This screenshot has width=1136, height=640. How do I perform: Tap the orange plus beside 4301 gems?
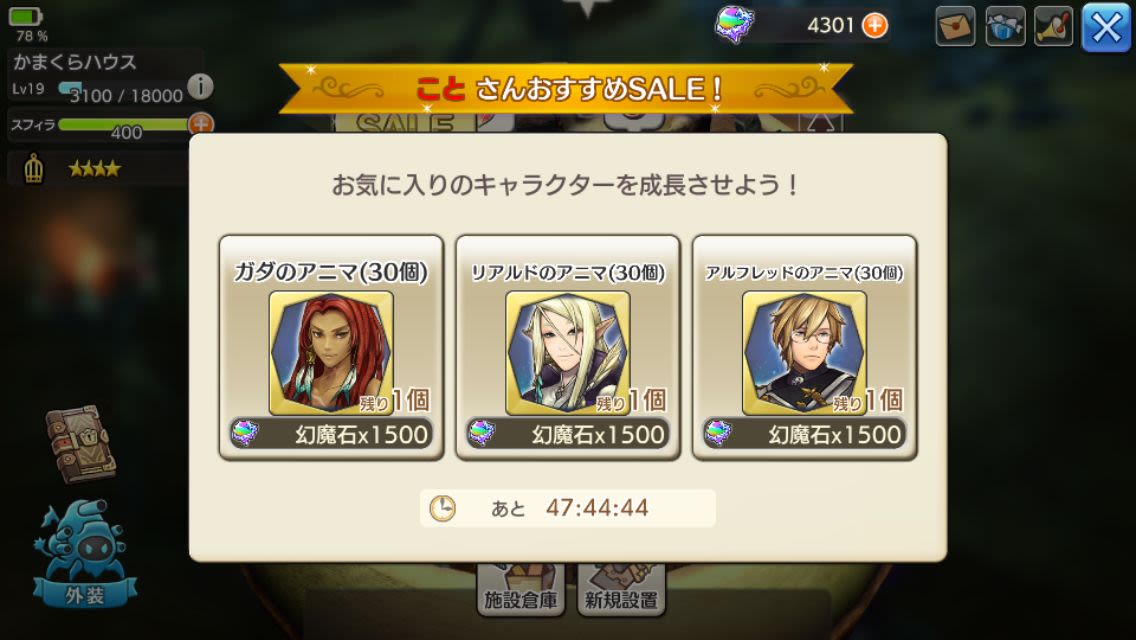[x=875, y=25]
